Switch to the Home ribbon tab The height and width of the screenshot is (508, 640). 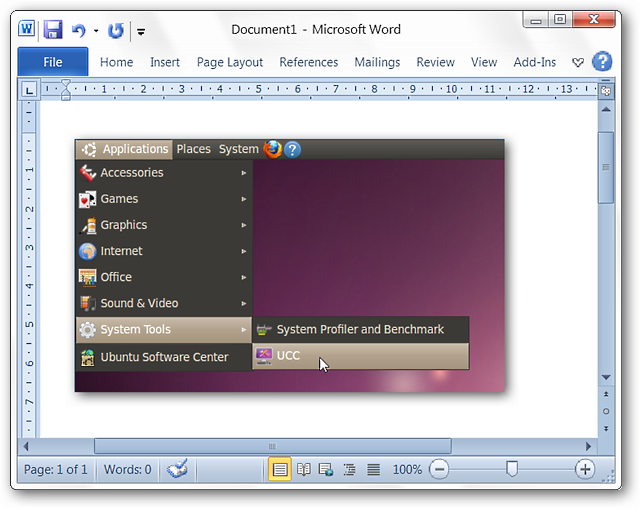117,62
